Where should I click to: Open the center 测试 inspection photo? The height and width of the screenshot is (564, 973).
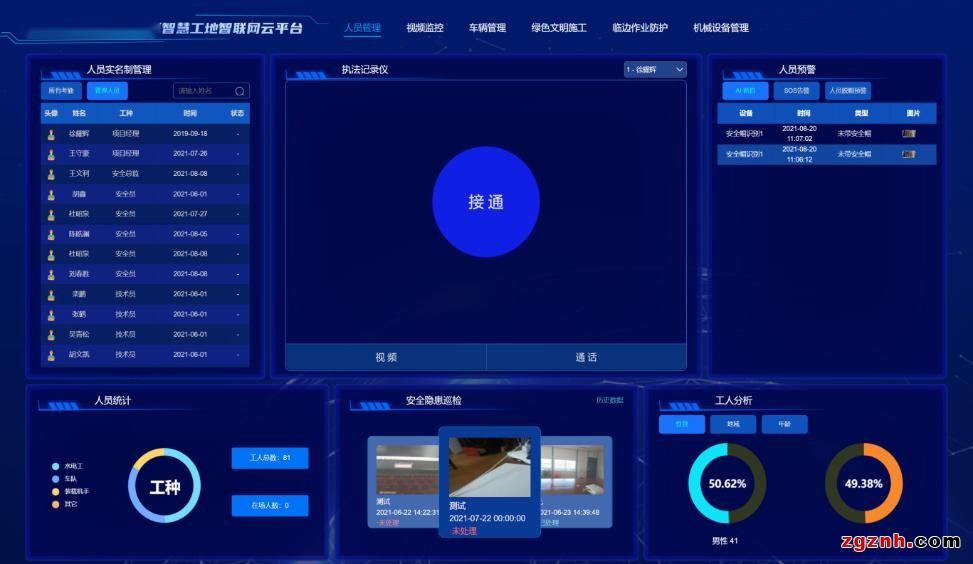point(489,467)
